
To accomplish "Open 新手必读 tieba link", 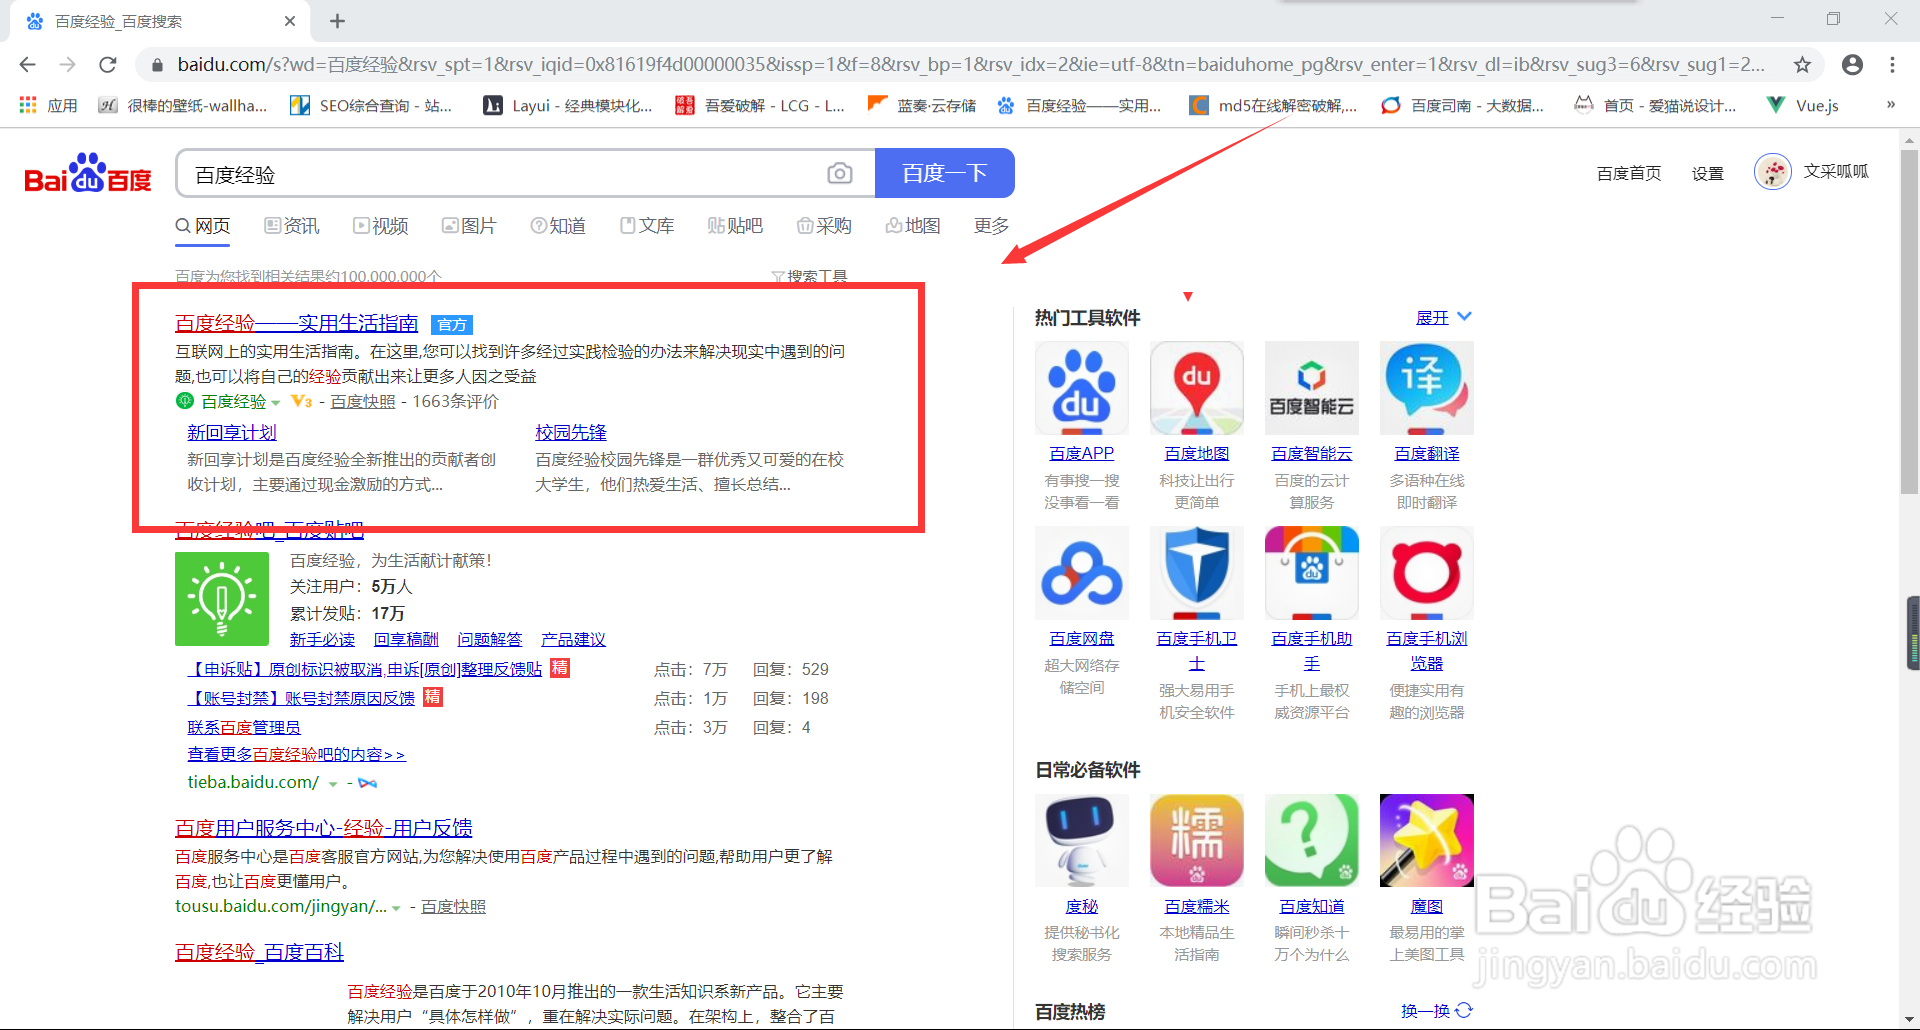I will pyautogui.click(x=322, y=639).
